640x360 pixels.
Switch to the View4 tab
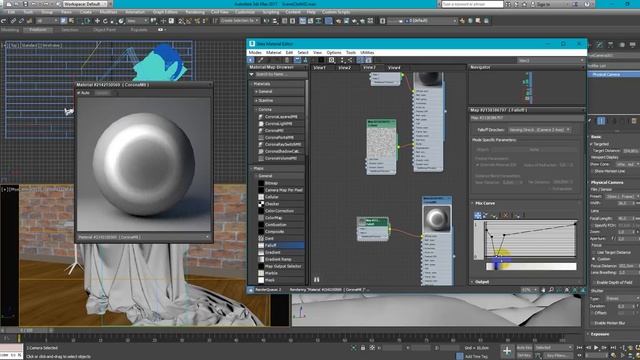coord(394,67)
